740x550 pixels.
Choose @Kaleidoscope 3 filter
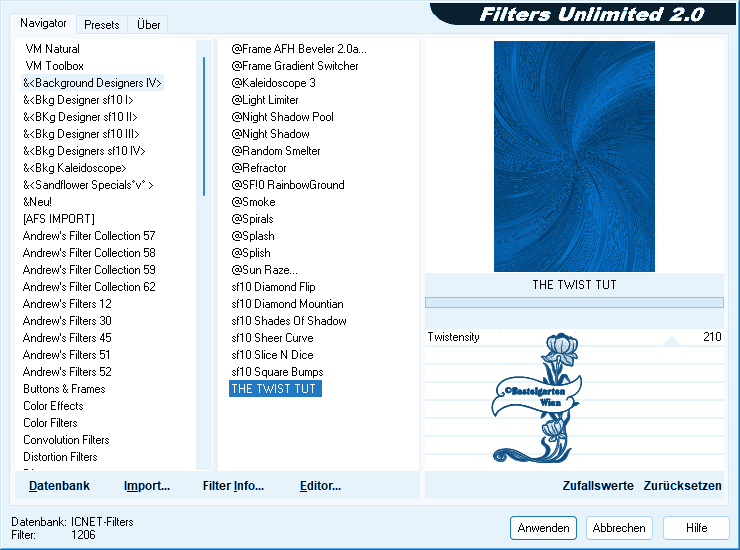(273, 83)
